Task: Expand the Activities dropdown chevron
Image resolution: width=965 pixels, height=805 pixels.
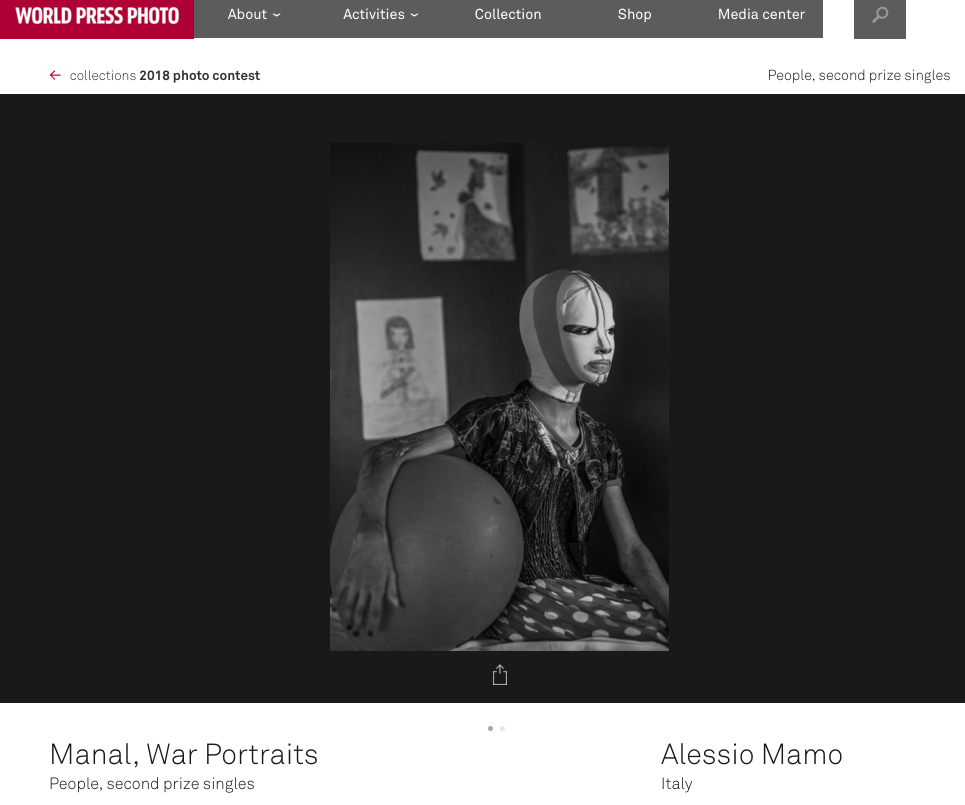Action: tap(414, 15)
